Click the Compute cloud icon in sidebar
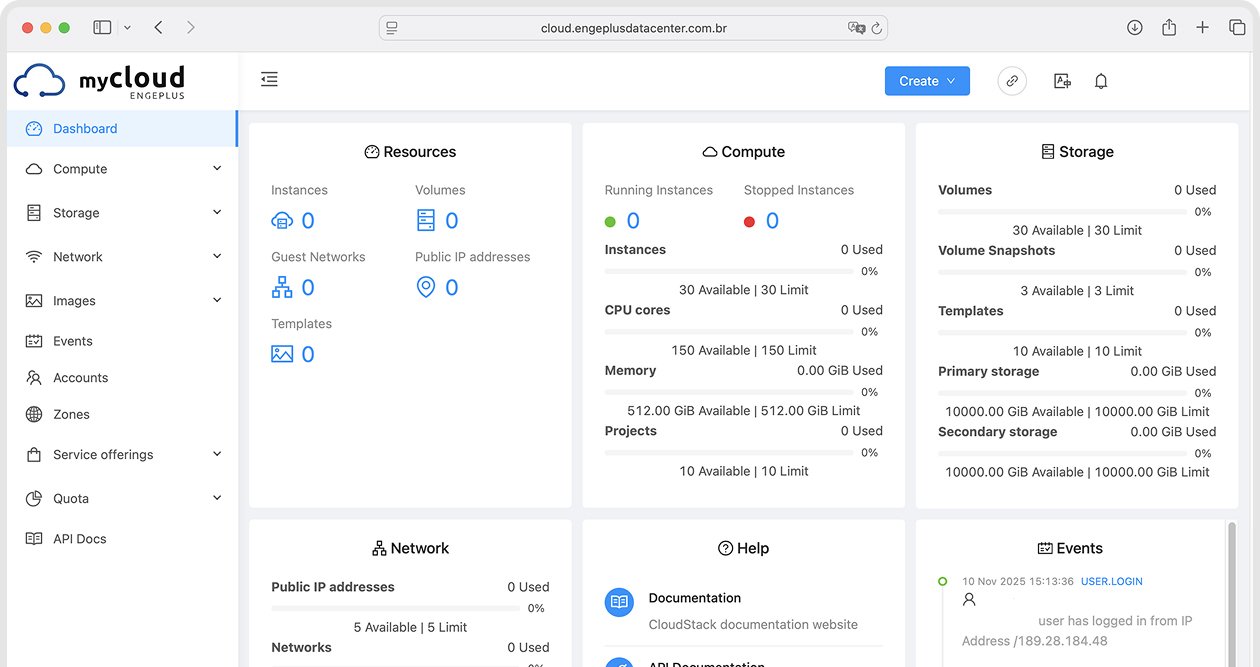The image size is (1260, 667). tap(34, 169)
